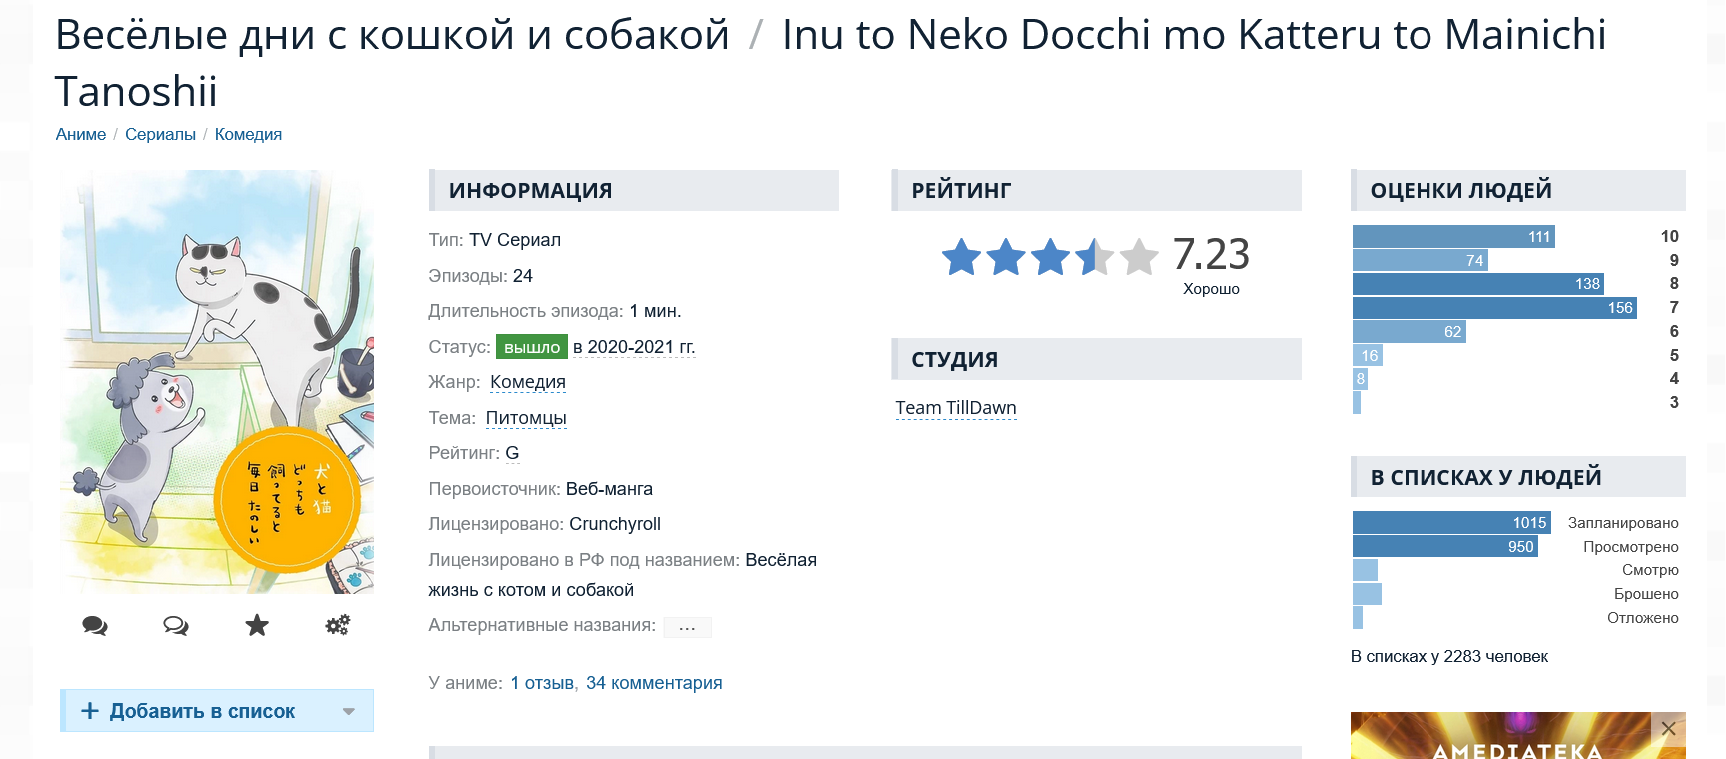1726x759 pixels.
Task: Click the Питомцы theme link
Action: coord(526,418)
